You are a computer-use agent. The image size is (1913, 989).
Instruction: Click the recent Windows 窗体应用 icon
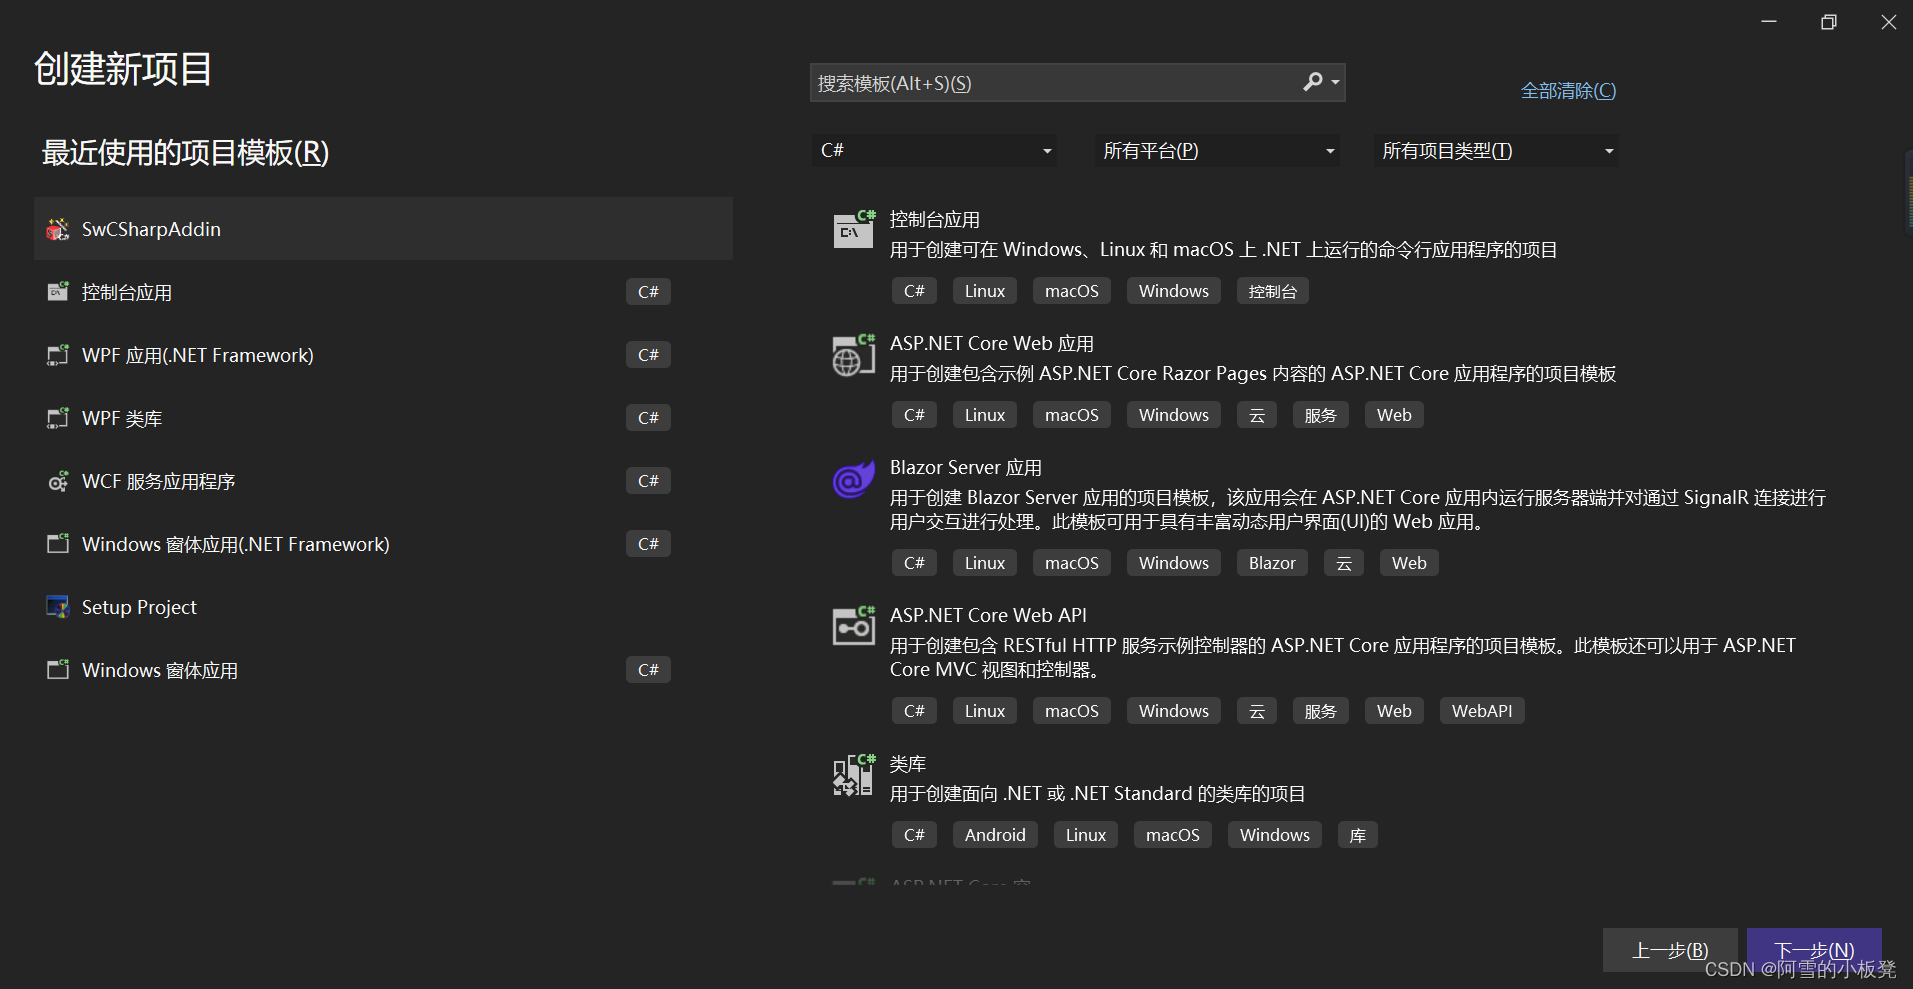tap(58, 670)
